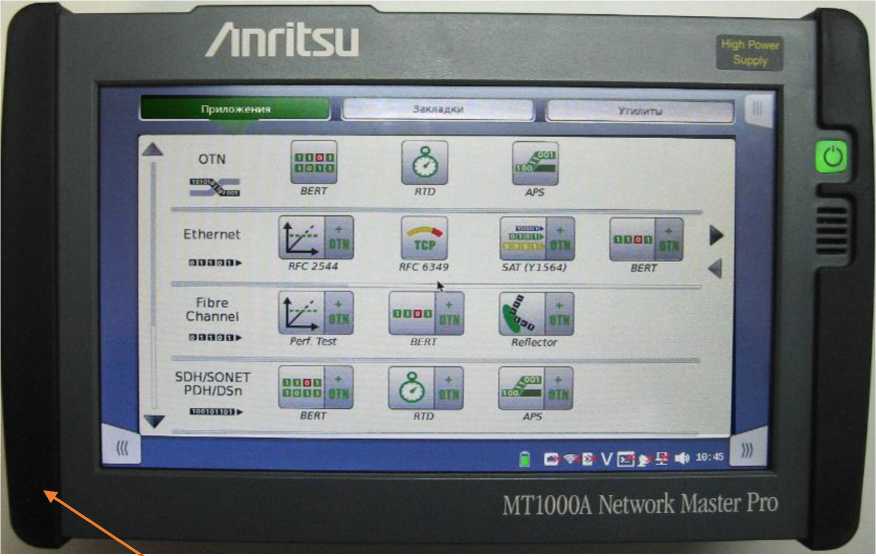Viewport: 876px width, 556px height.
Task: Open the Ethernet BERT application
Action: click(x=646, y=239)
